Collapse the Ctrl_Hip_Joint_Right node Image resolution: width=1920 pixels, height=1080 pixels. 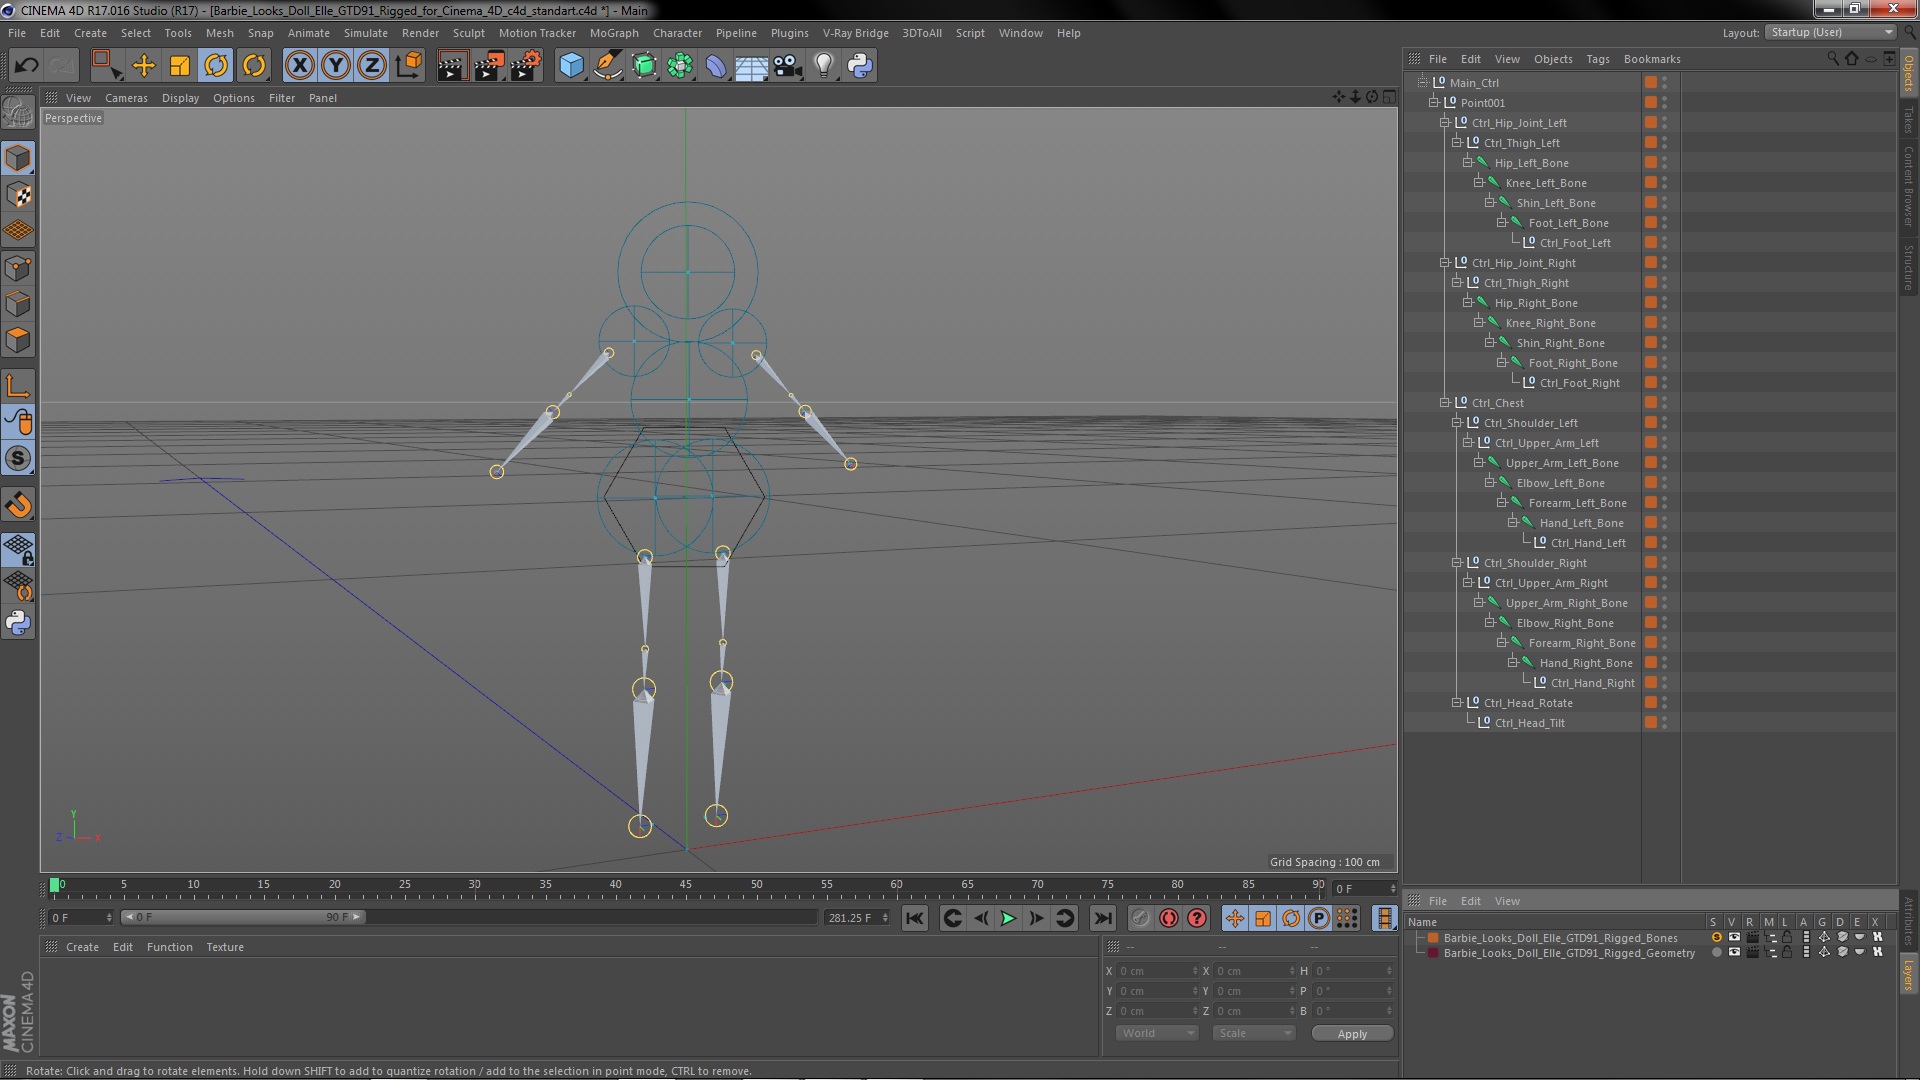(1444, 262)
